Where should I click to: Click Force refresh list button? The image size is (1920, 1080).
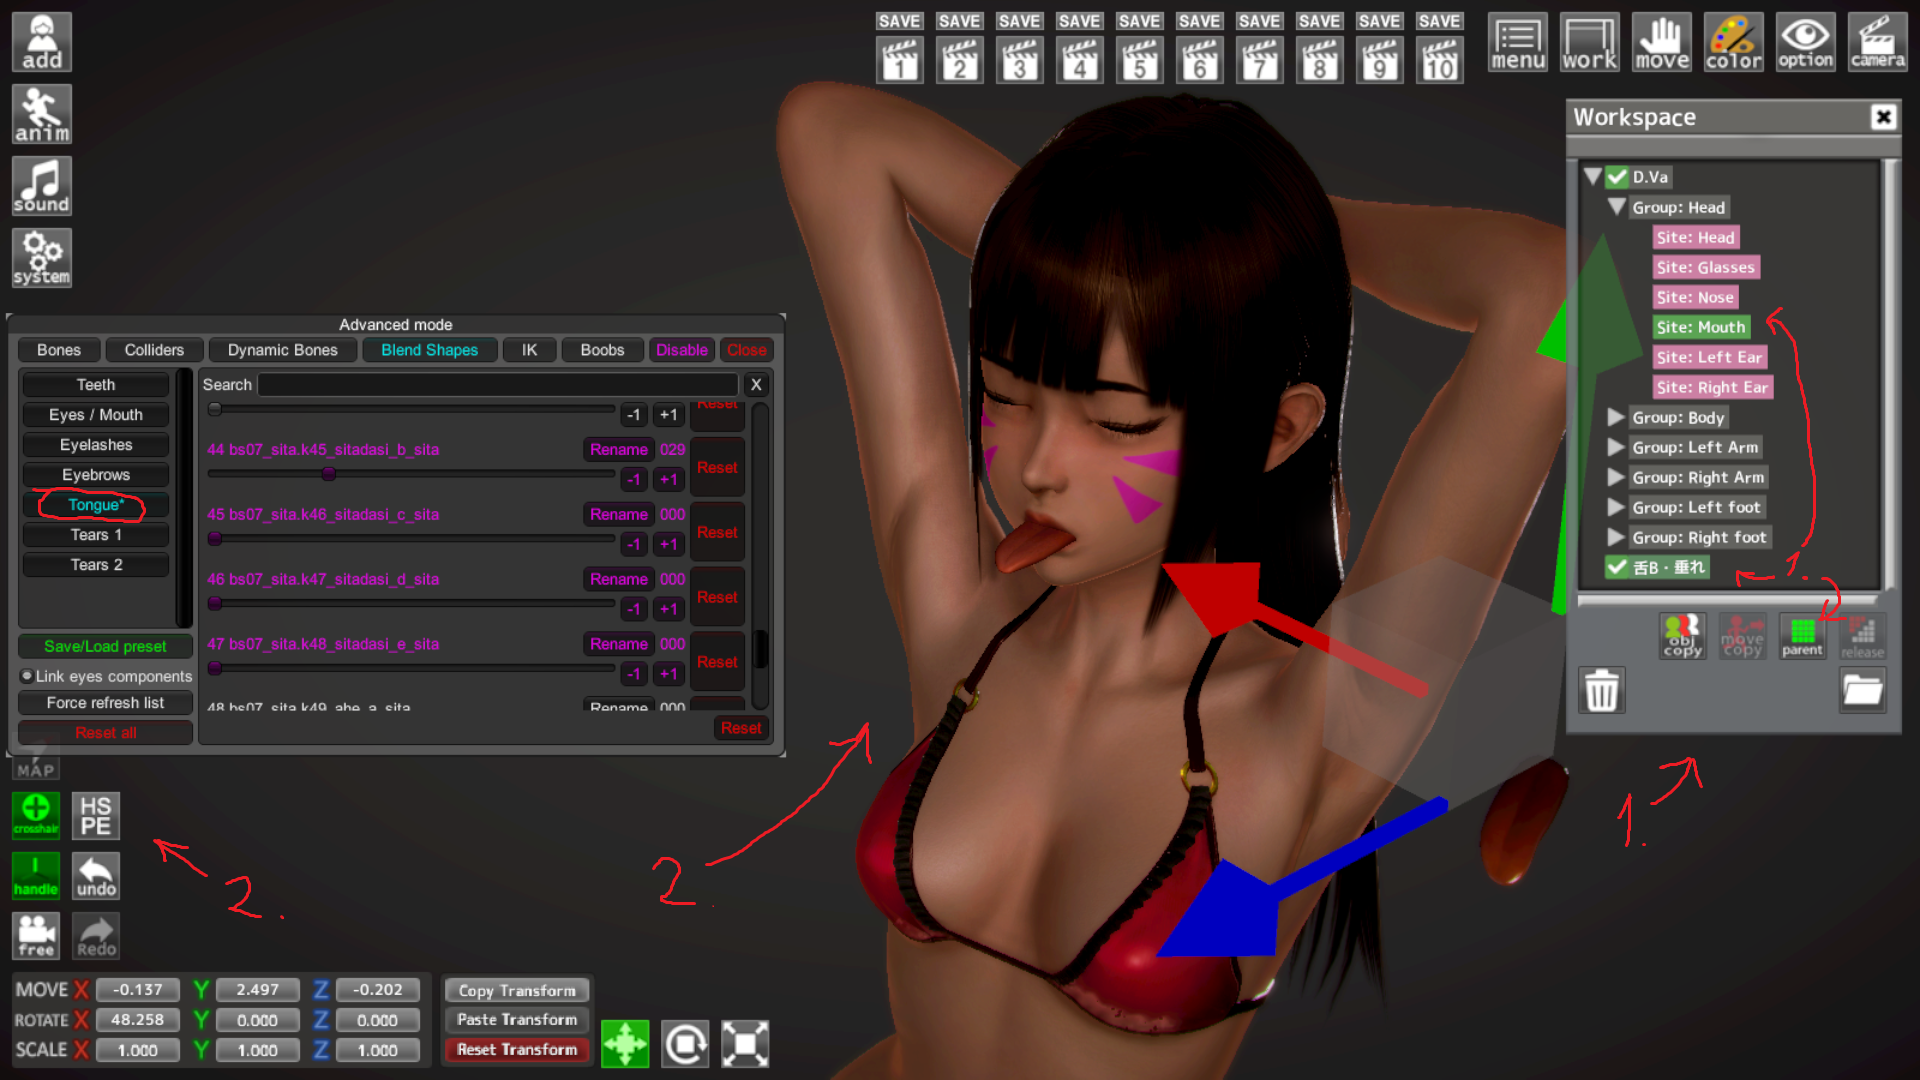[105, 703]
